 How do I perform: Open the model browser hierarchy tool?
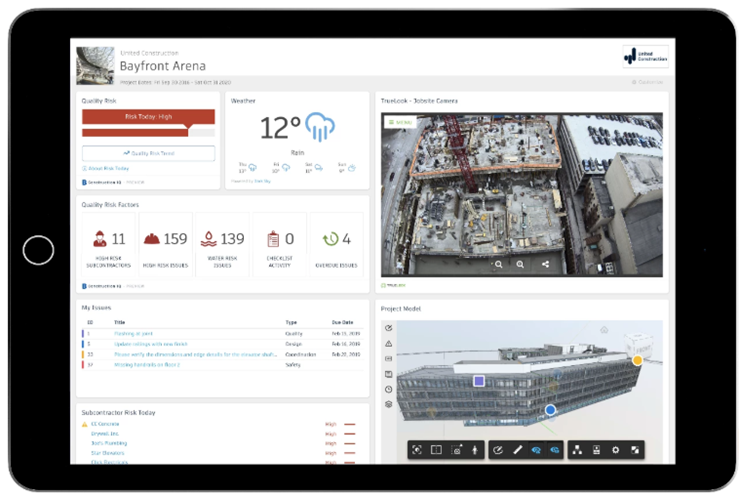pyautogui.click(x=577, y=450)
